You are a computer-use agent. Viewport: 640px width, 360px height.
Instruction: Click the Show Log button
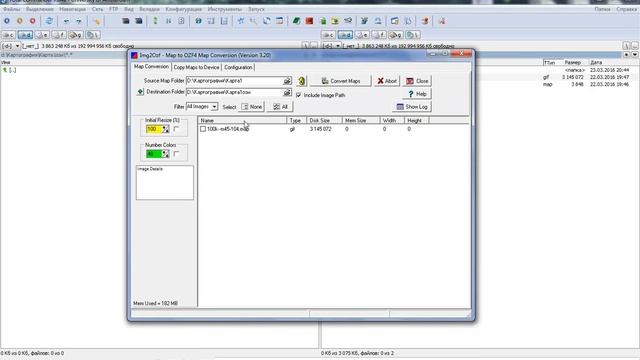412,107
